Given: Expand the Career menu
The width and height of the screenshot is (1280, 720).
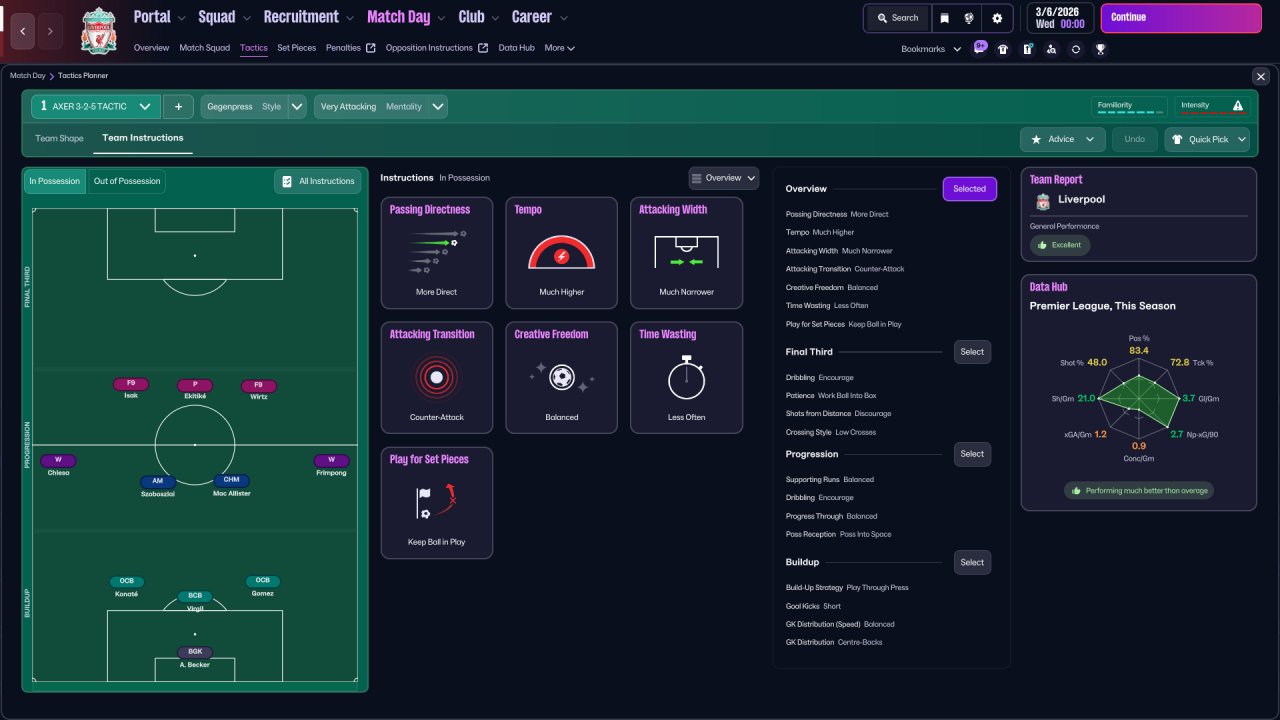Looking at the screenshot, I should tap(540, 17).
